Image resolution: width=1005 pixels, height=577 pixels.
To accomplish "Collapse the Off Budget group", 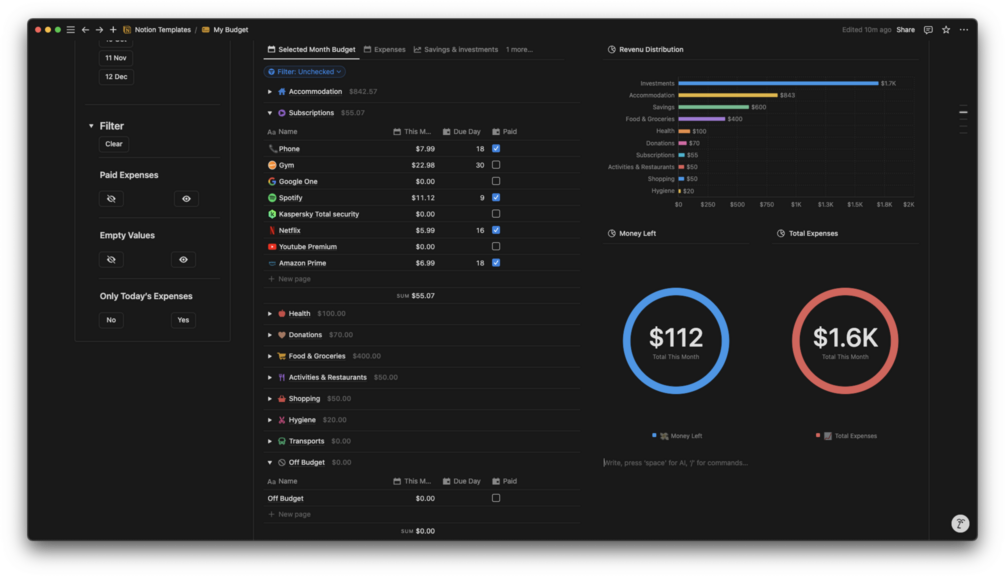I will click(x=270, y=462).
